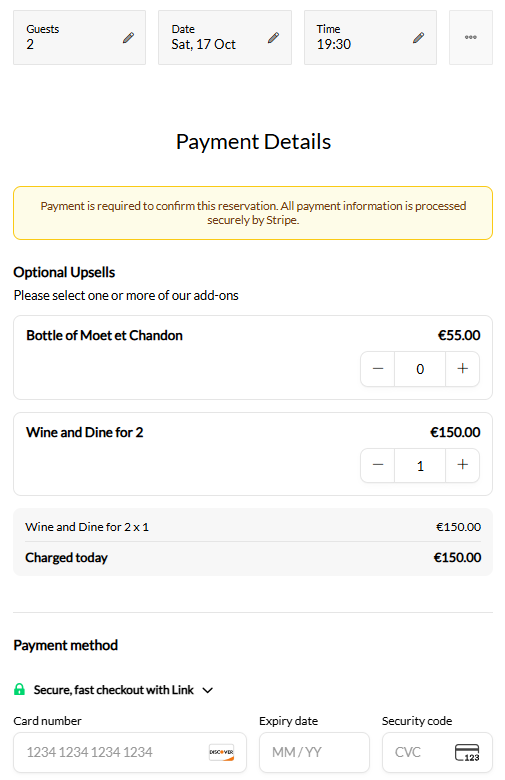
Task: Increase Bottle of Moet et Chandon quantity
Action: coord(463,369)
